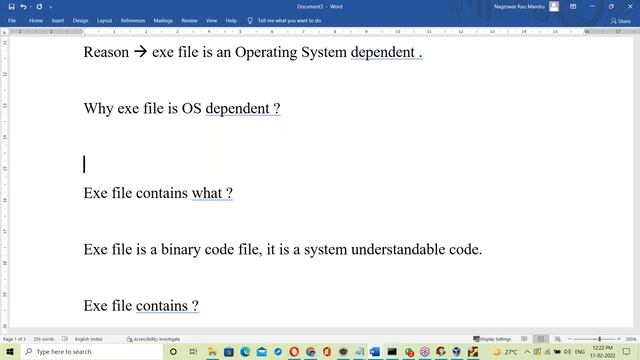Click on 'Exe file contains what ?' line

coord(158,193)
